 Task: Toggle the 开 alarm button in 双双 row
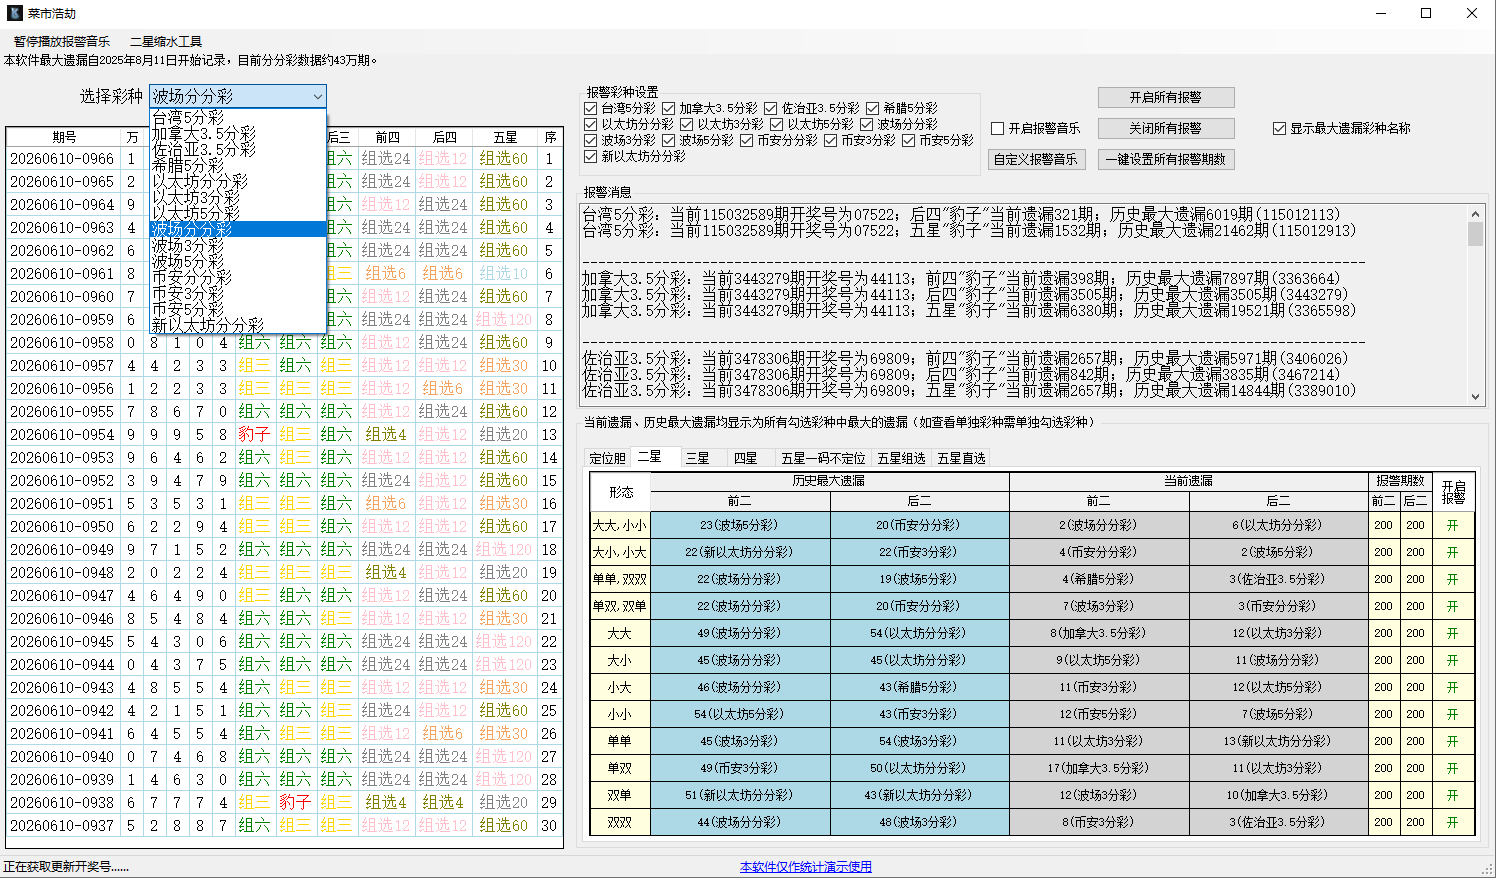pyautogui.click(x=1452, y=822)
